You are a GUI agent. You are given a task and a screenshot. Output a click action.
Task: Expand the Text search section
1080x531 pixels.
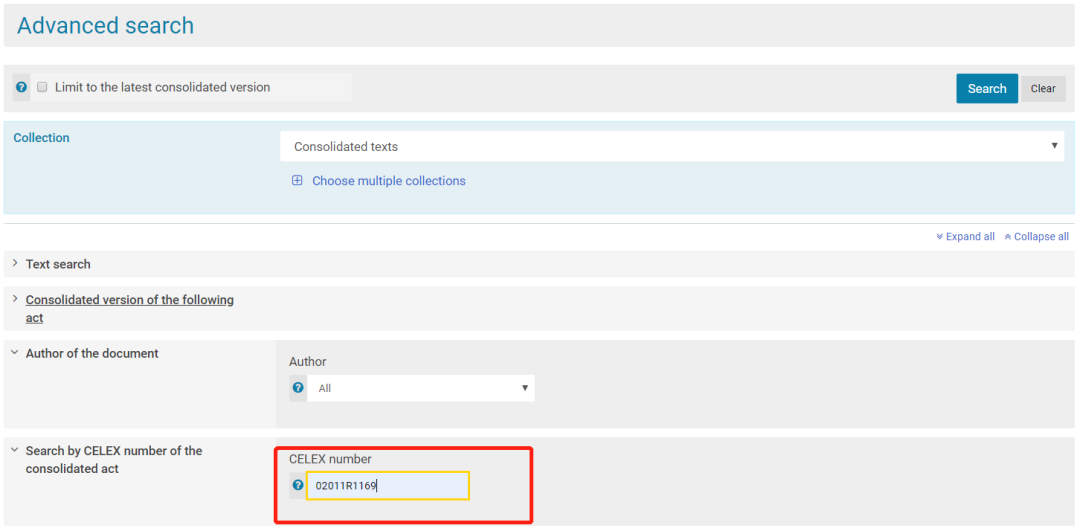click(58, 264)
